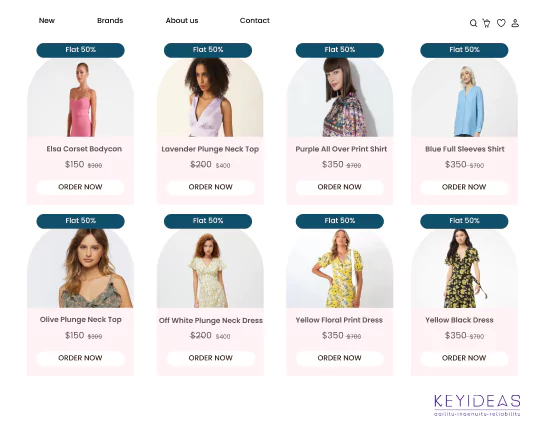Select the Elsa Corset Bodycon product image
The image size is (540, 426).
[x=81, y=98]
